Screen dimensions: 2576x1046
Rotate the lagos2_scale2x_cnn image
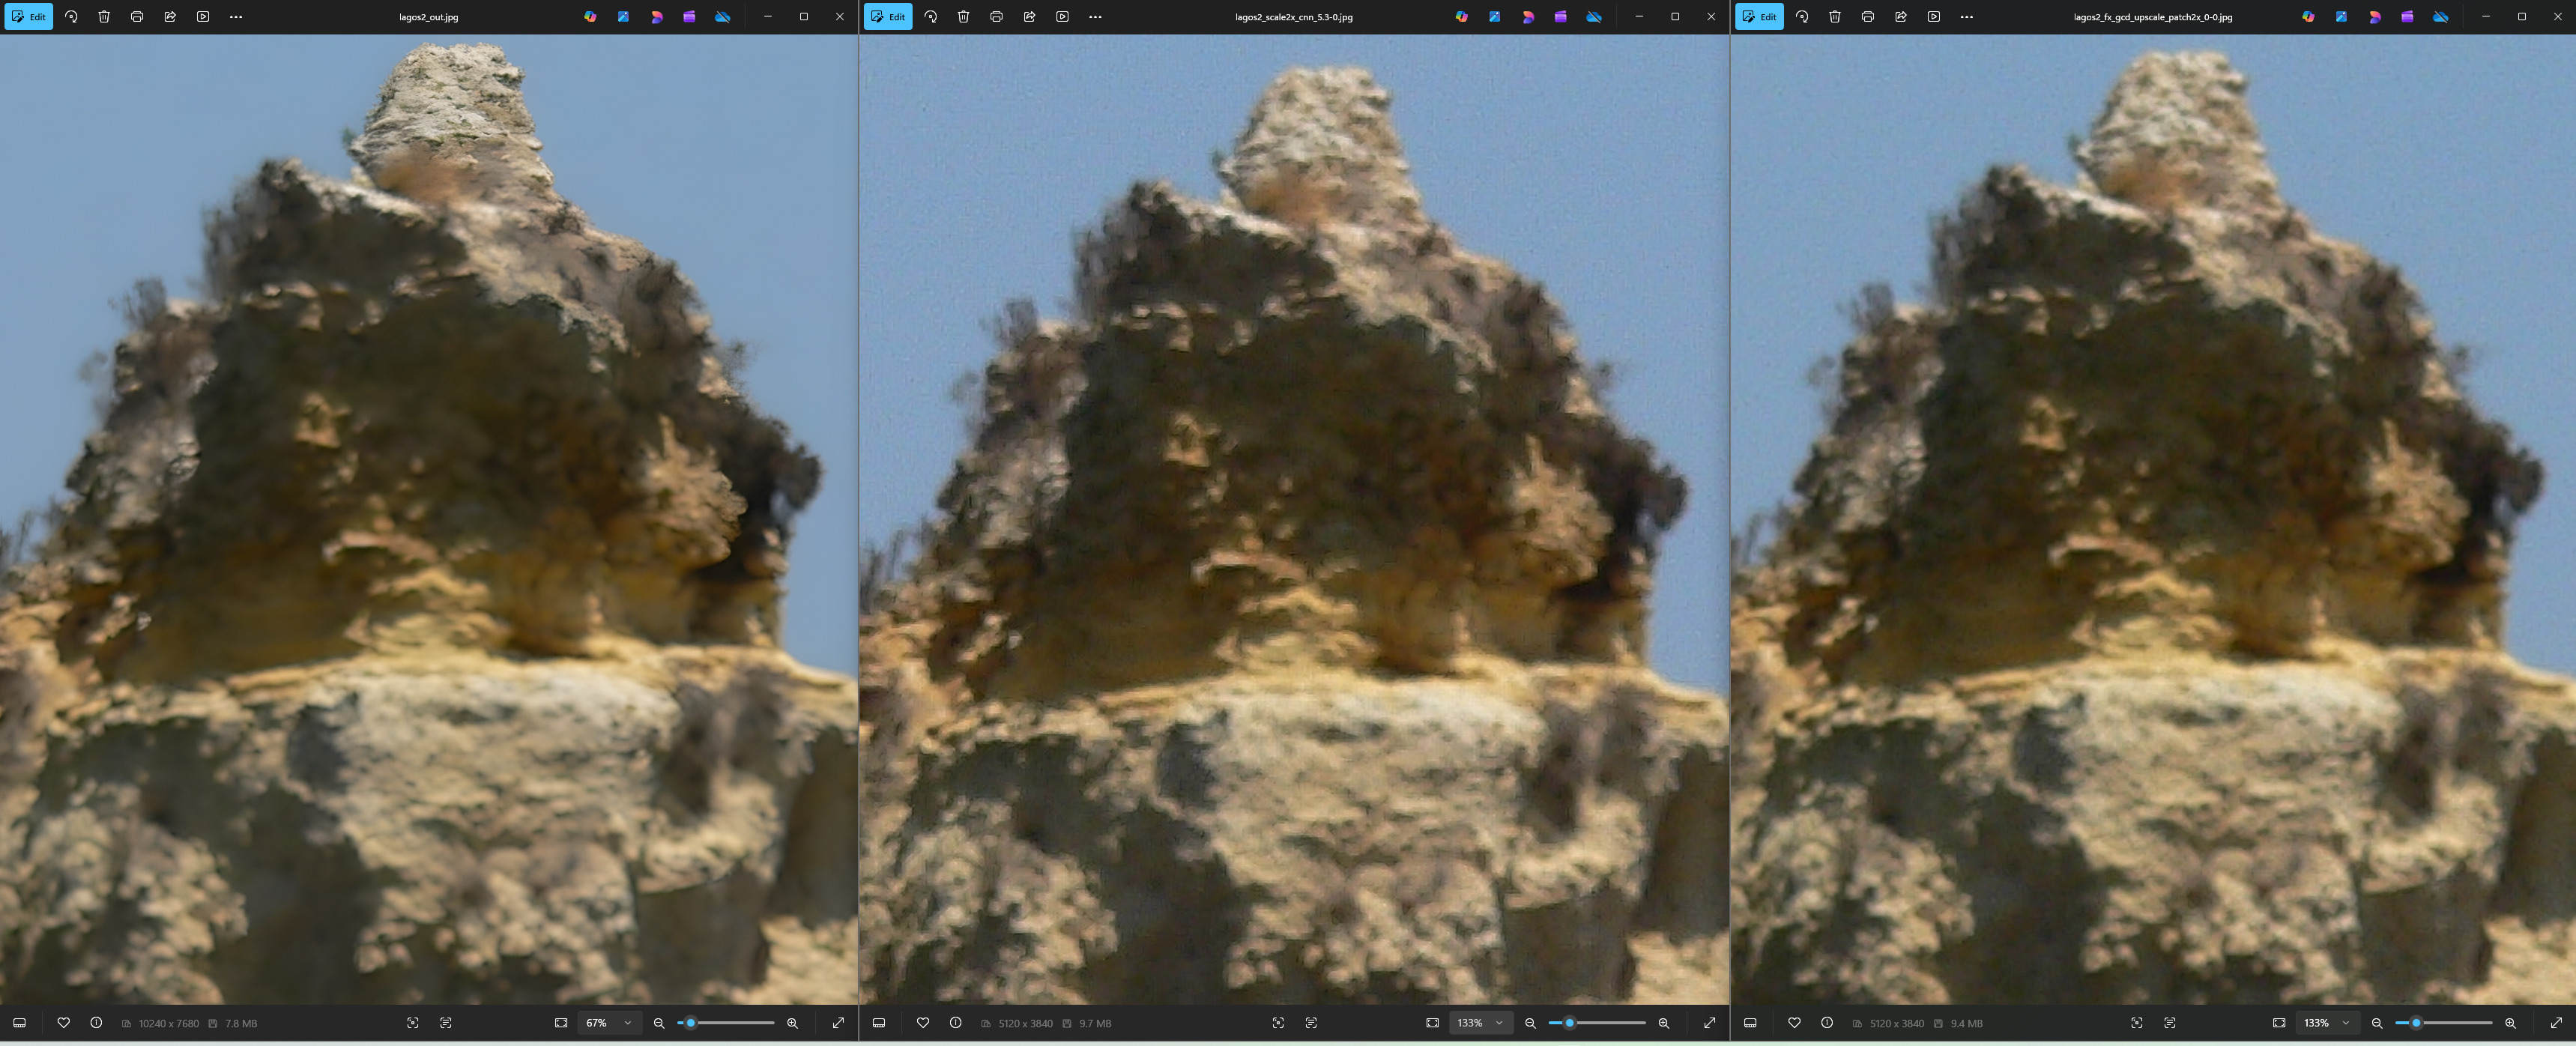click(930, 17)
